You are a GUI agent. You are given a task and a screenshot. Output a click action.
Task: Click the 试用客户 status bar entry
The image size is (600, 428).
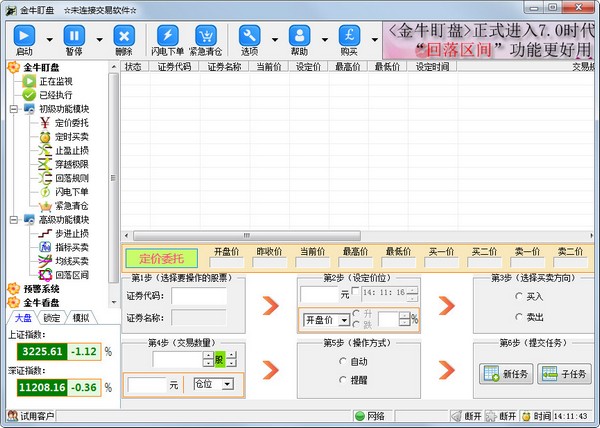[31, 416]
